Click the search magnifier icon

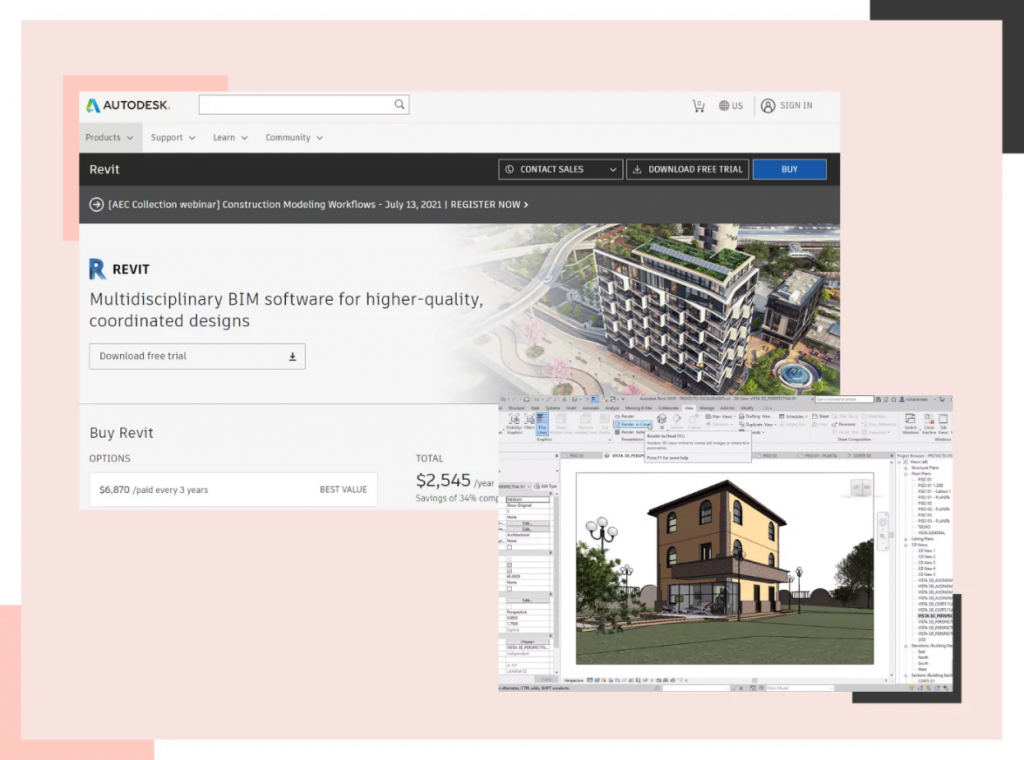(x=398, y=104)
